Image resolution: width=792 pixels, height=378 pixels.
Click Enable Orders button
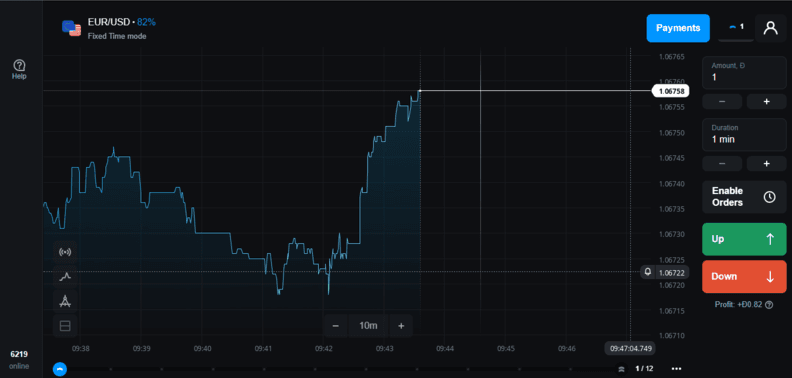tap(744, 197)
